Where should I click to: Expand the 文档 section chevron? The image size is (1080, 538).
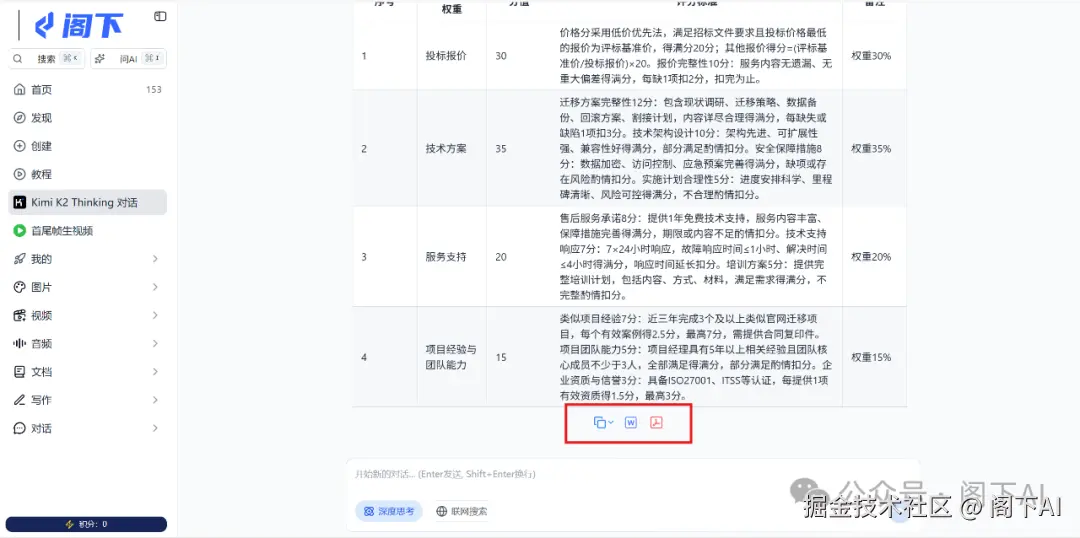pos(155,372)
